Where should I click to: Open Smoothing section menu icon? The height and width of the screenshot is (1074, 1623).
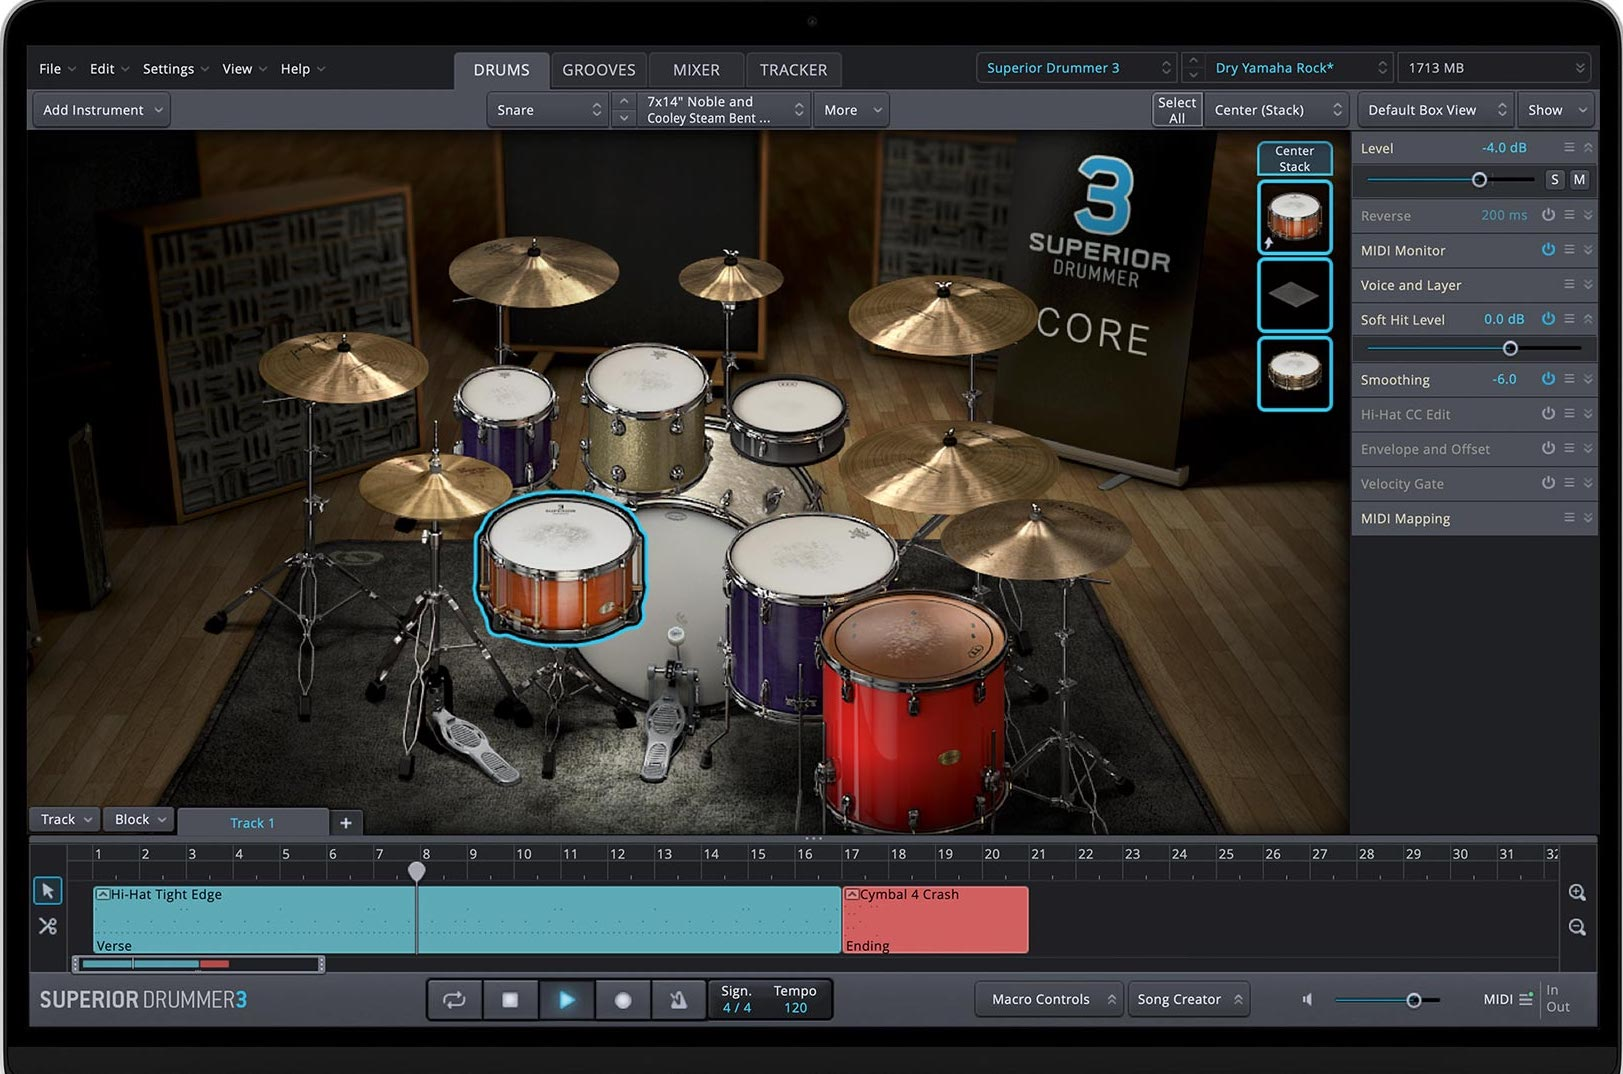pos(1569,379)
